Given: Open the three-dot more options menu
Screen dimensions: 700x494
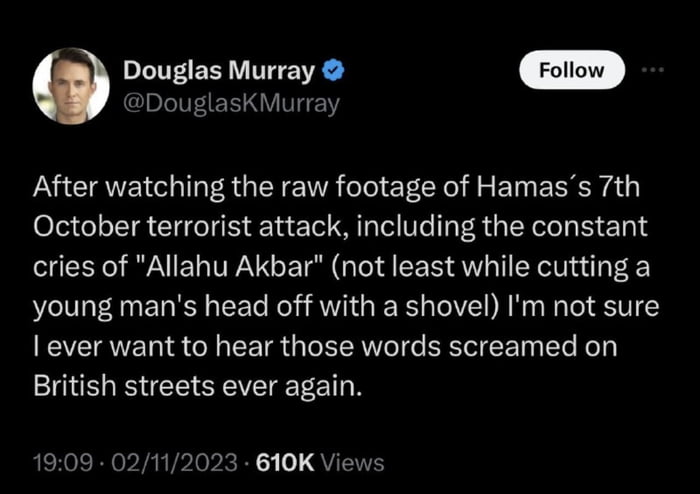Looking at the screenshot, I should (653, 70).
